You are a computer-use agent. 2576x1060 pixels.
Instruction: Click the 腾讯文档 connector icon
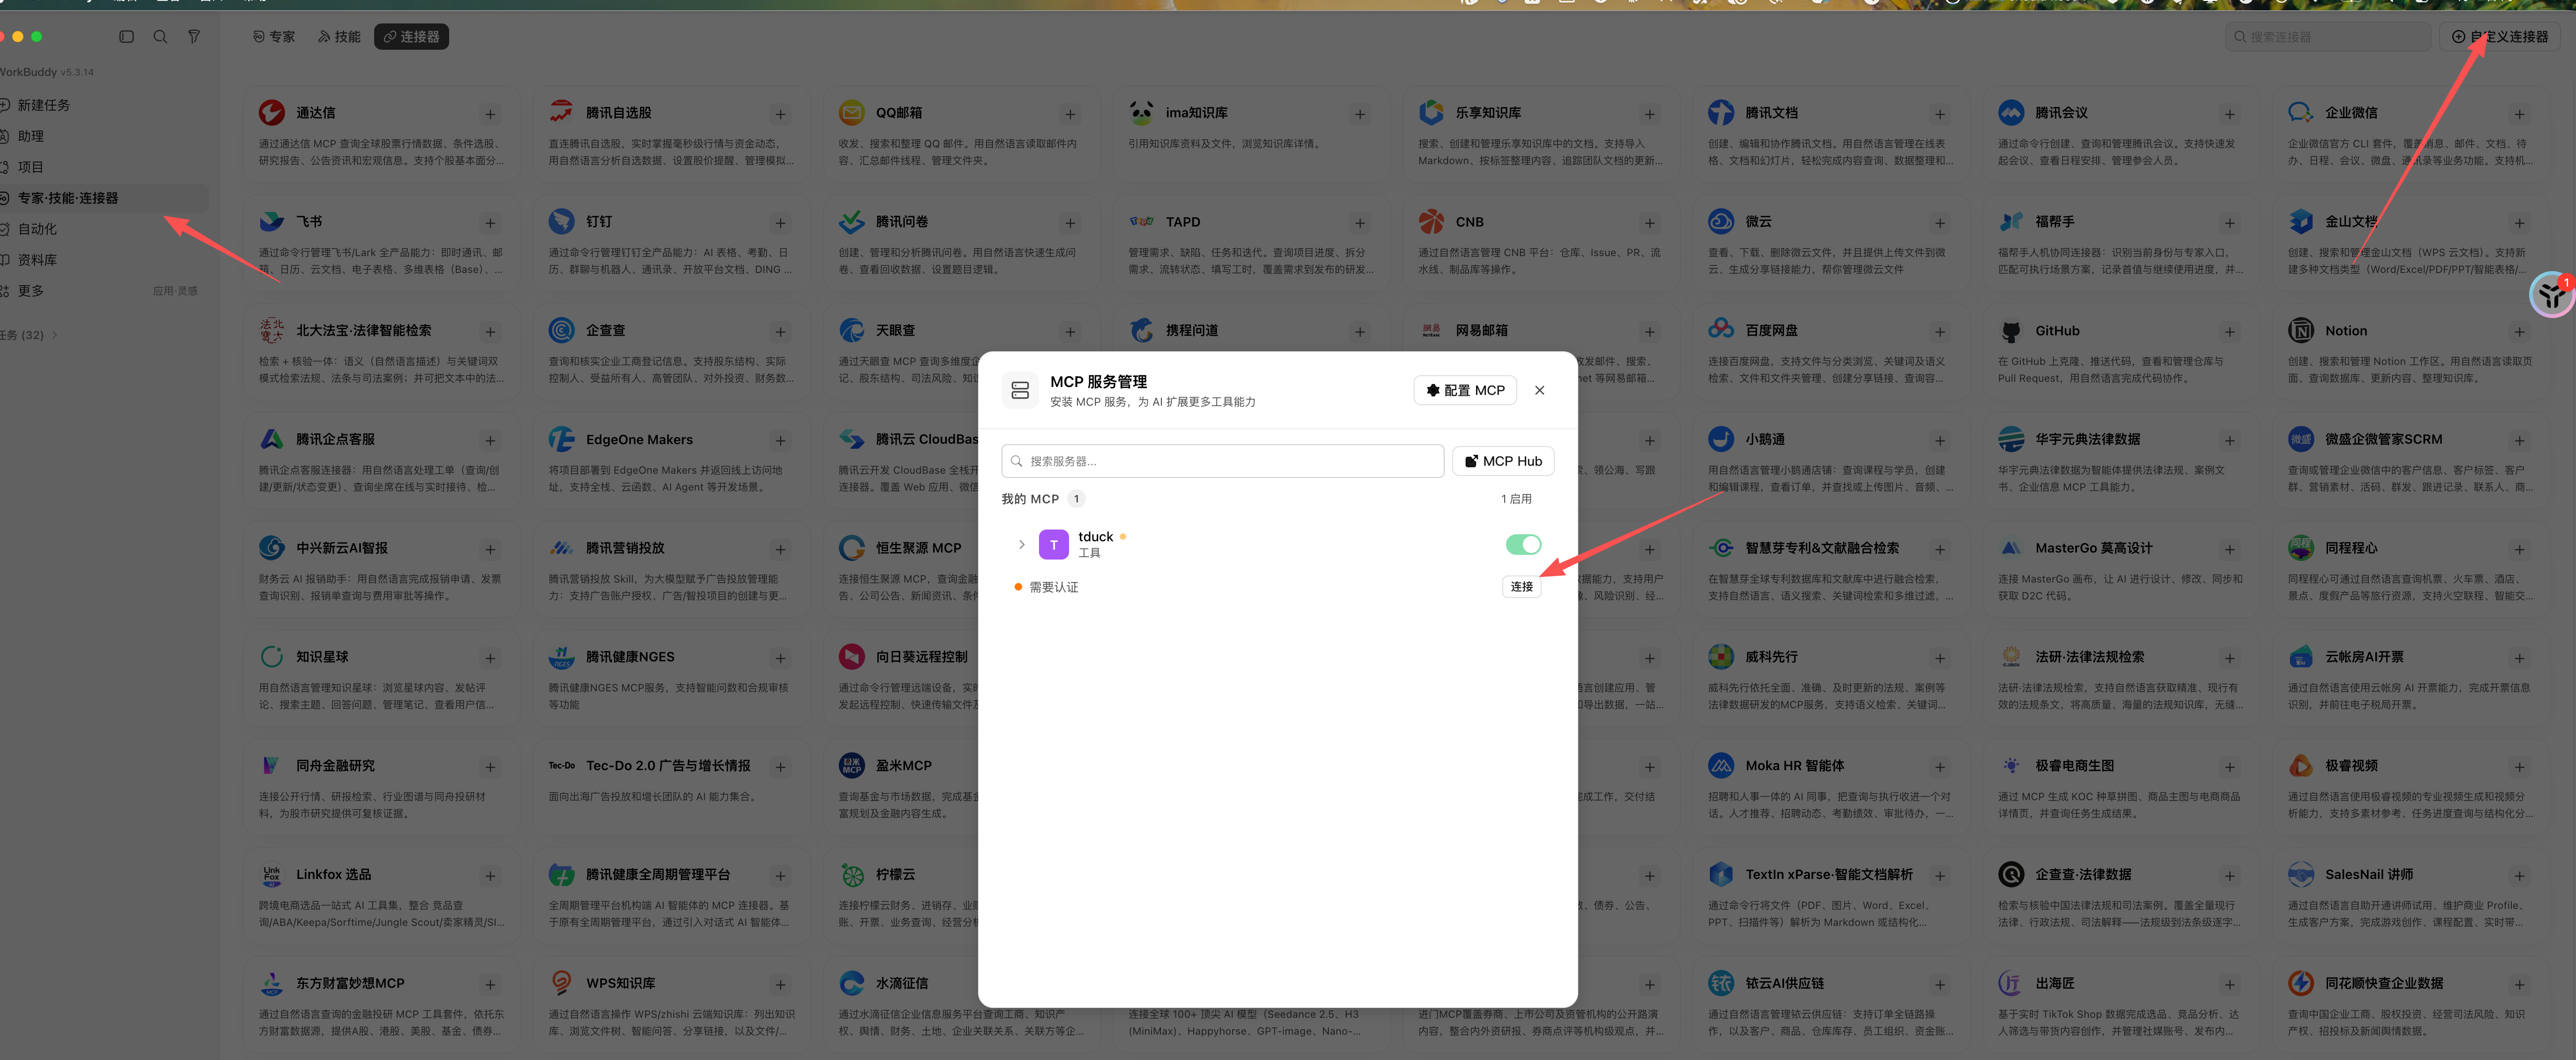(1721, 113)
